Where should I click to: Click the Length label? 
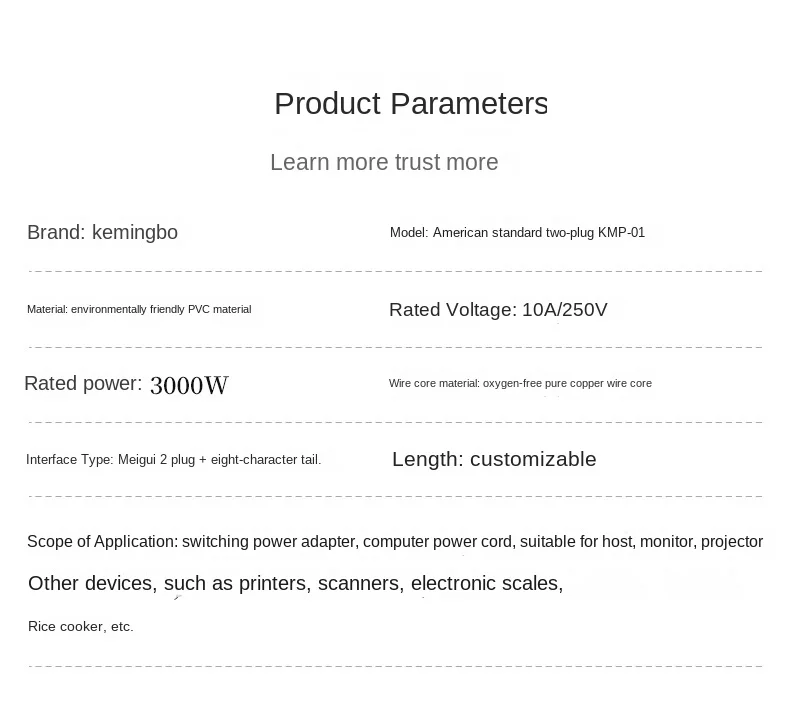(427, 460)
